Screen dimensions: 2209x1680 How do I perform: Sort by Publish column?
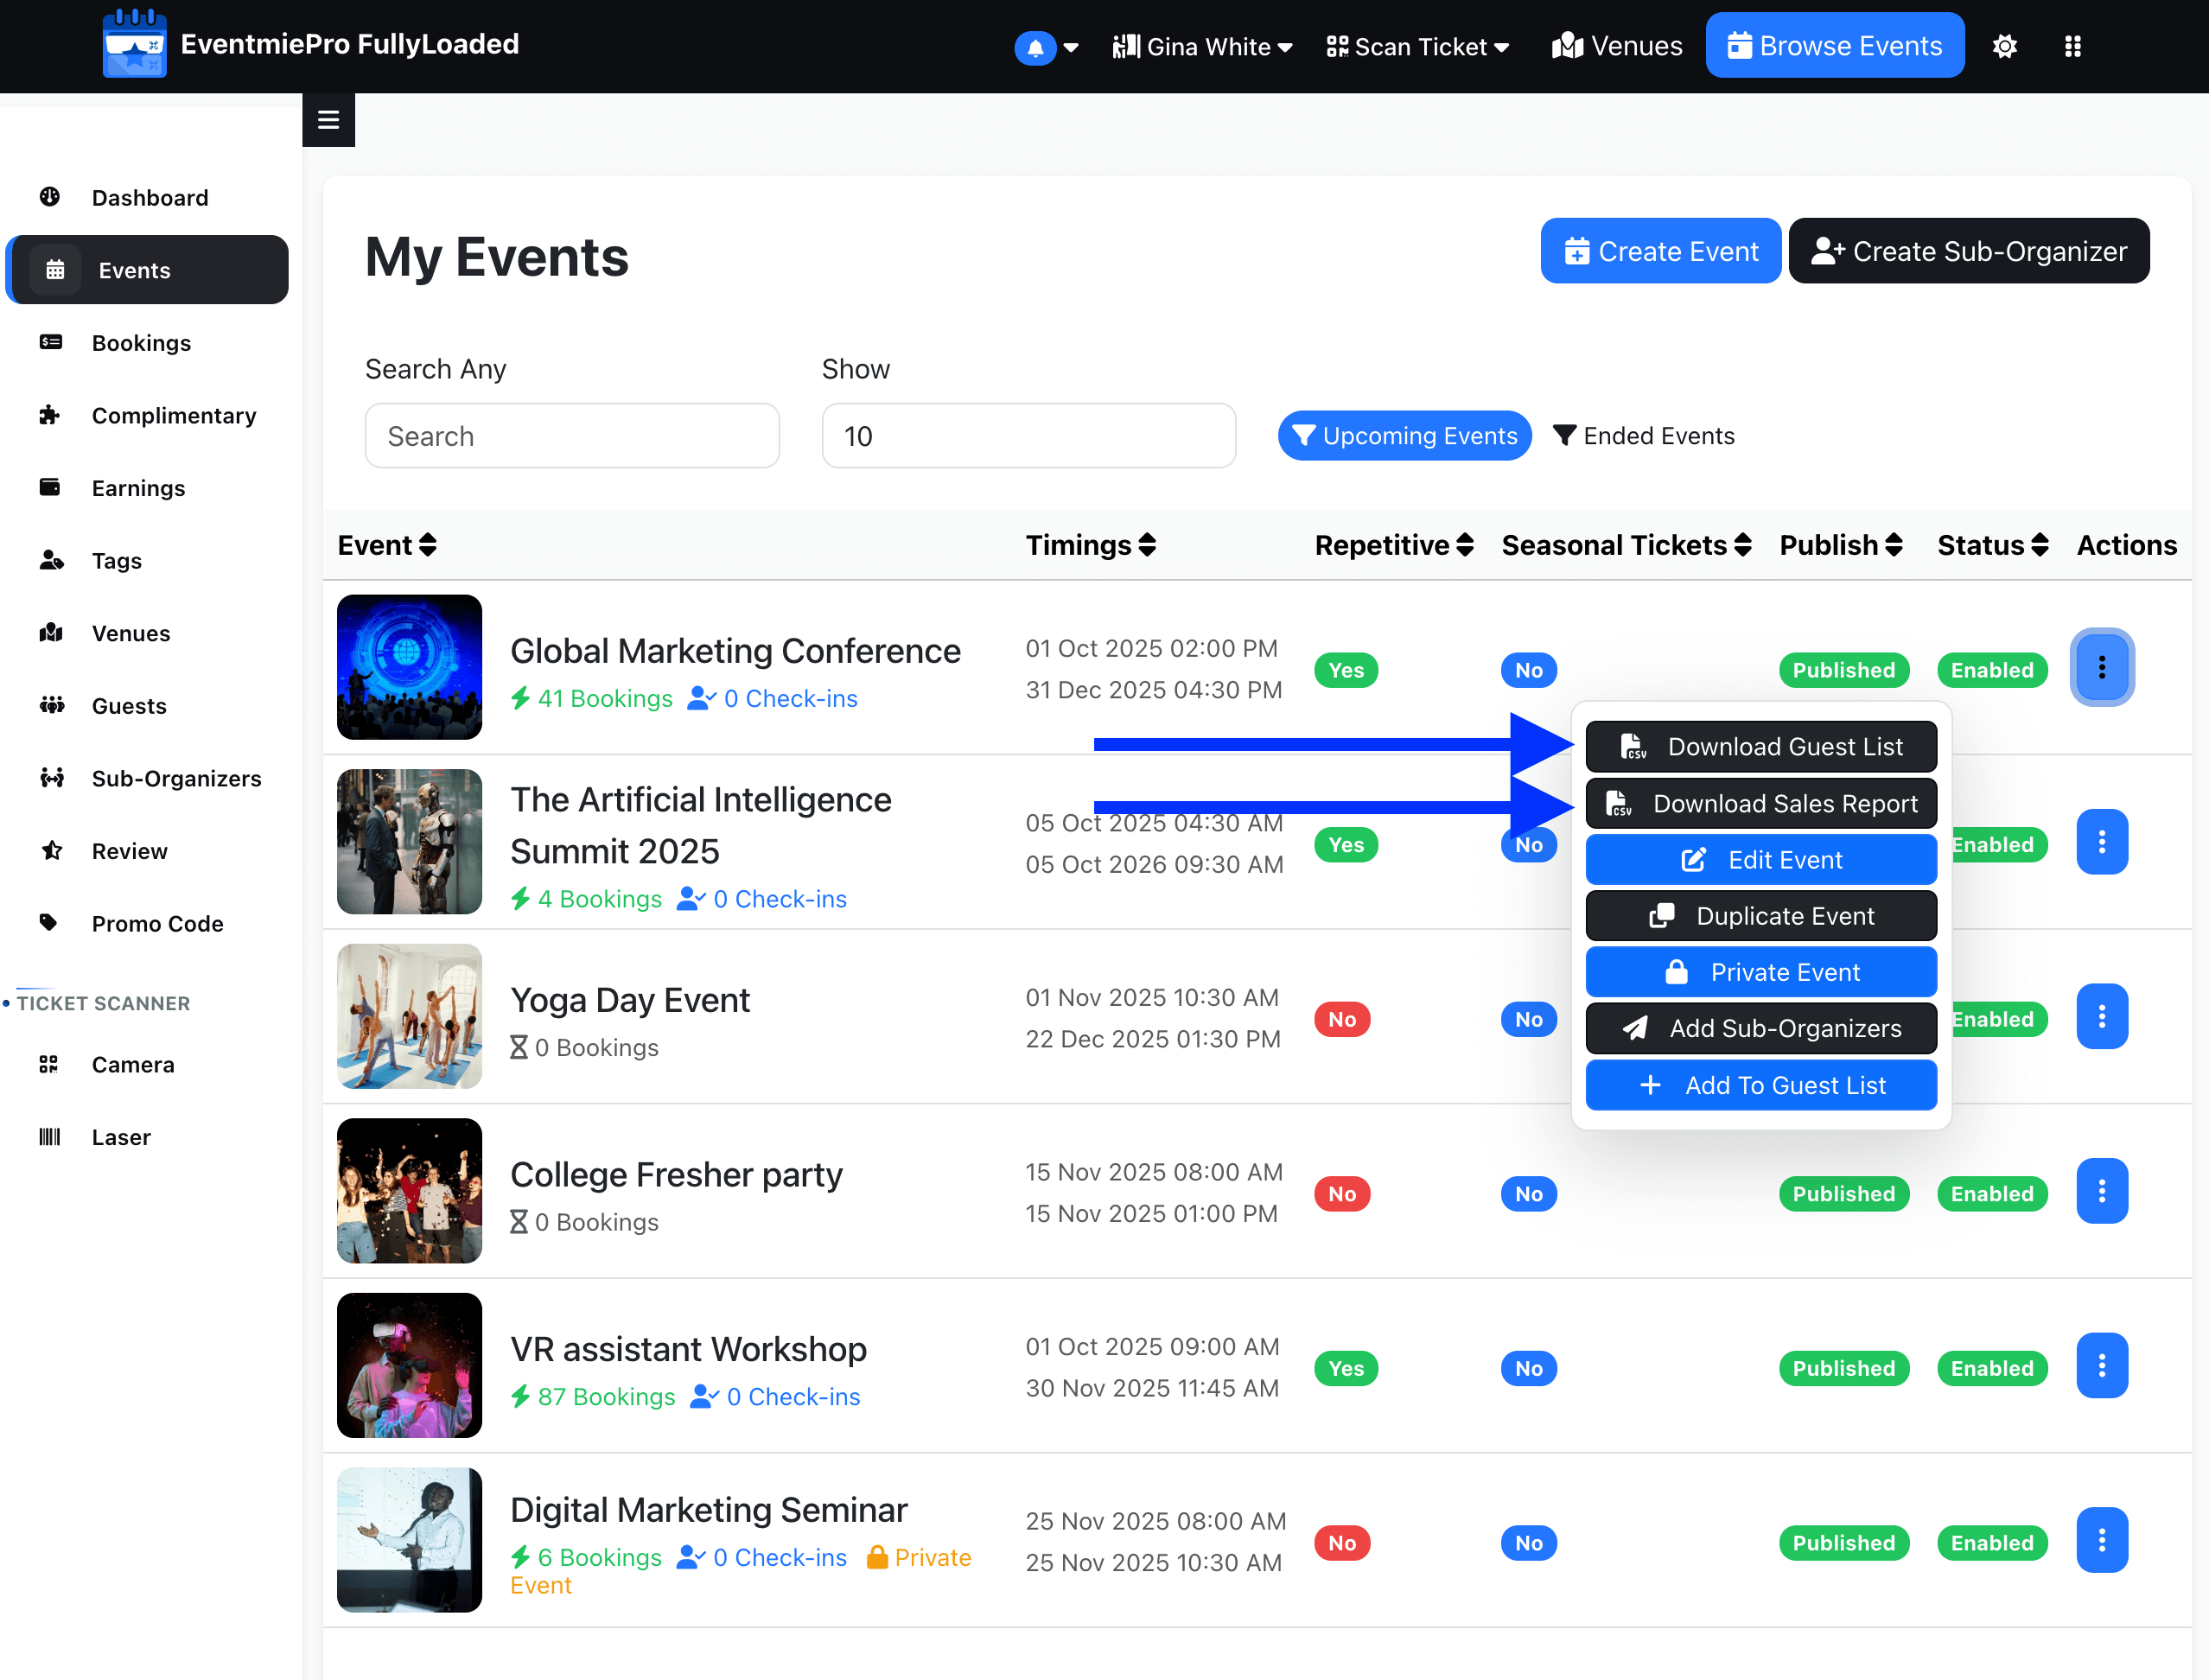click(x=1840, y=545)
